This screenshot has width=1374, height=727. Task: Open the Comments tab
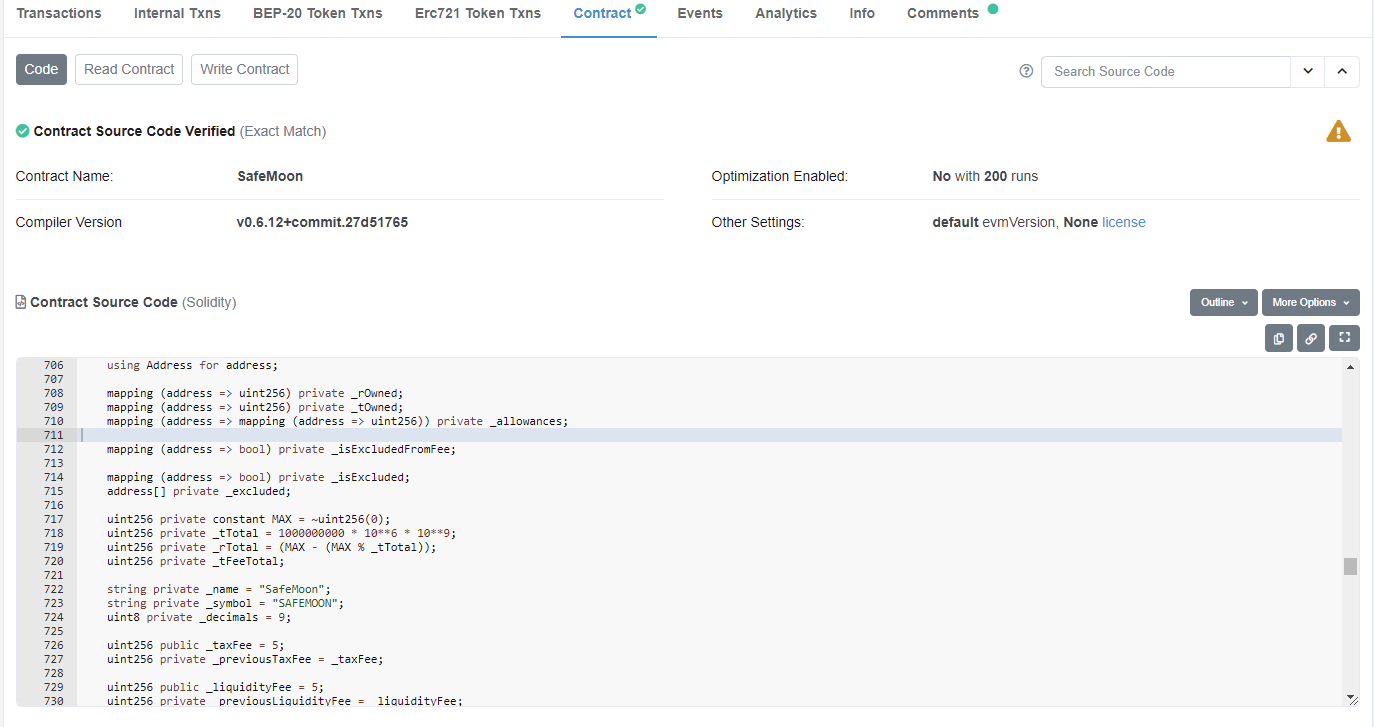tap(943, 13)
